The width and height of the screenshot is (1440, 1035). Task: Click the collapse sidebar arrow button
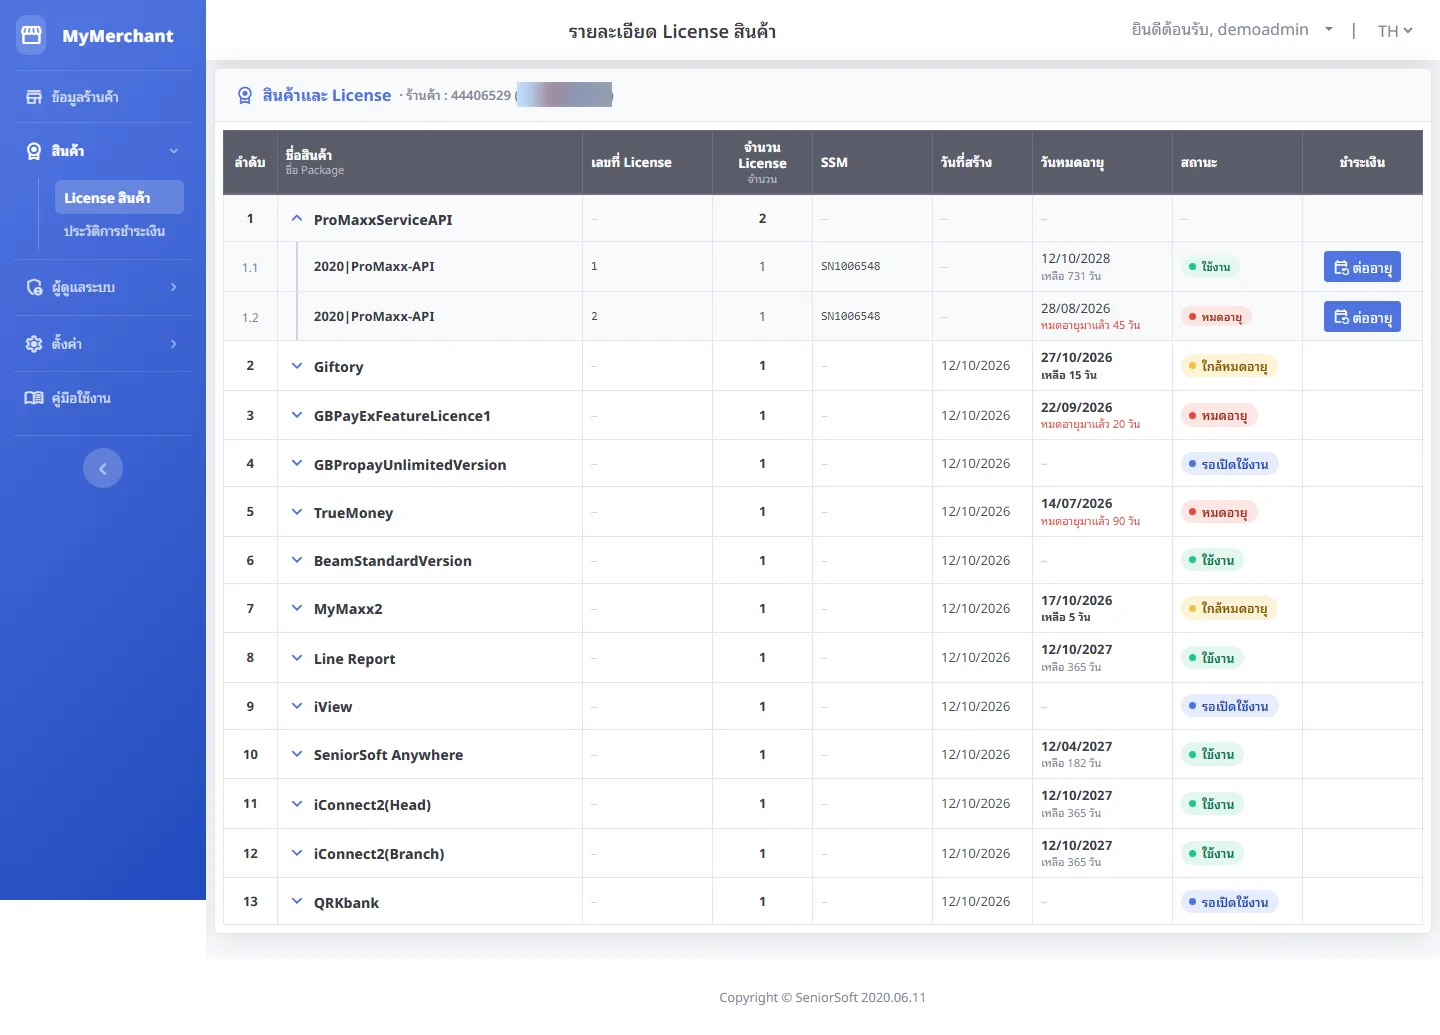(x=103, y=468)
